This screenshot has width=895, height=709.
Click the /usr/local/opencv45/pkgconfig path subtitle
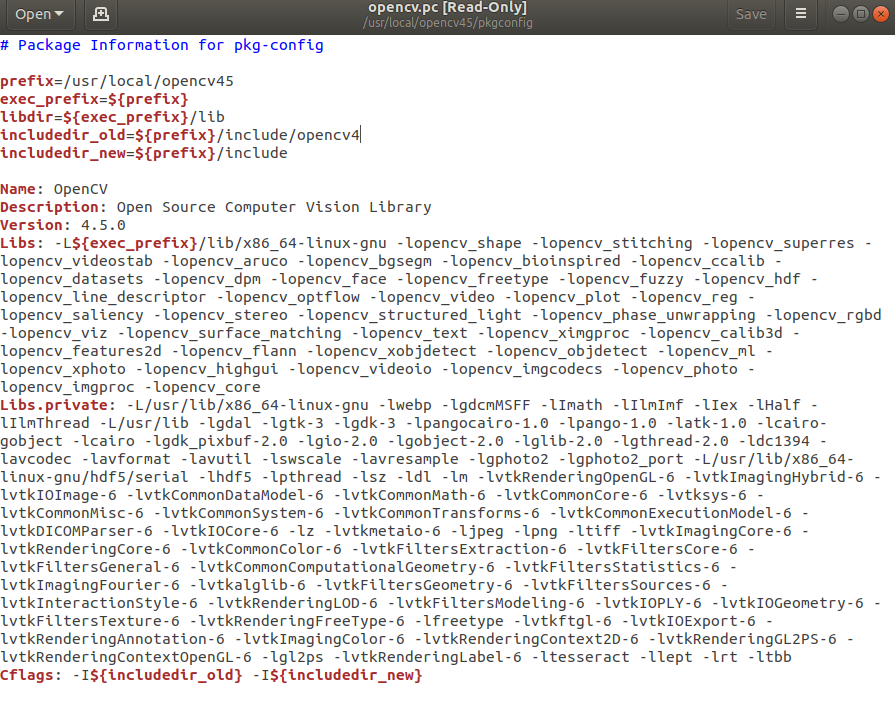click(448, 23)
